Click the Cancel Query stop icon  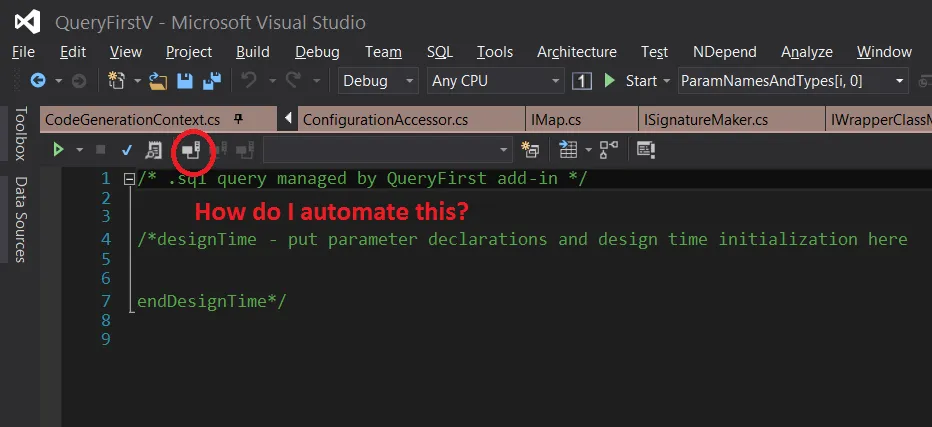100,150
